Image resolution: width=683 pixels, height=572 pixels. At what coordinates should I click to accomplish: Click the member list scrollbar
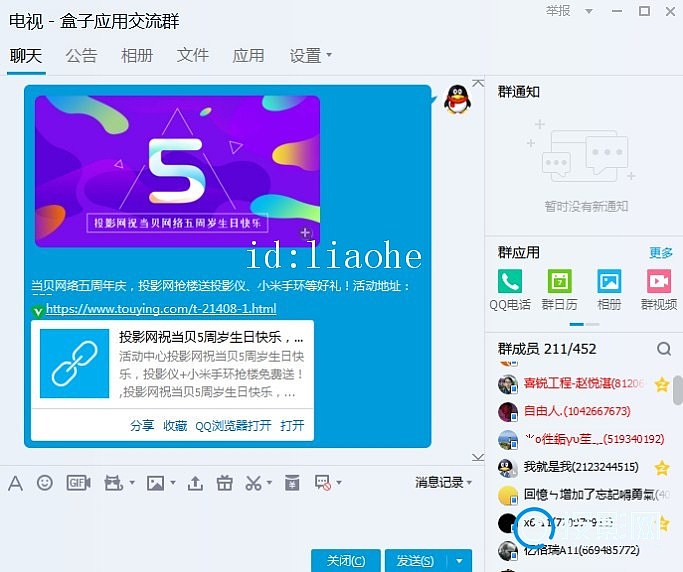(x=677, y=389)
